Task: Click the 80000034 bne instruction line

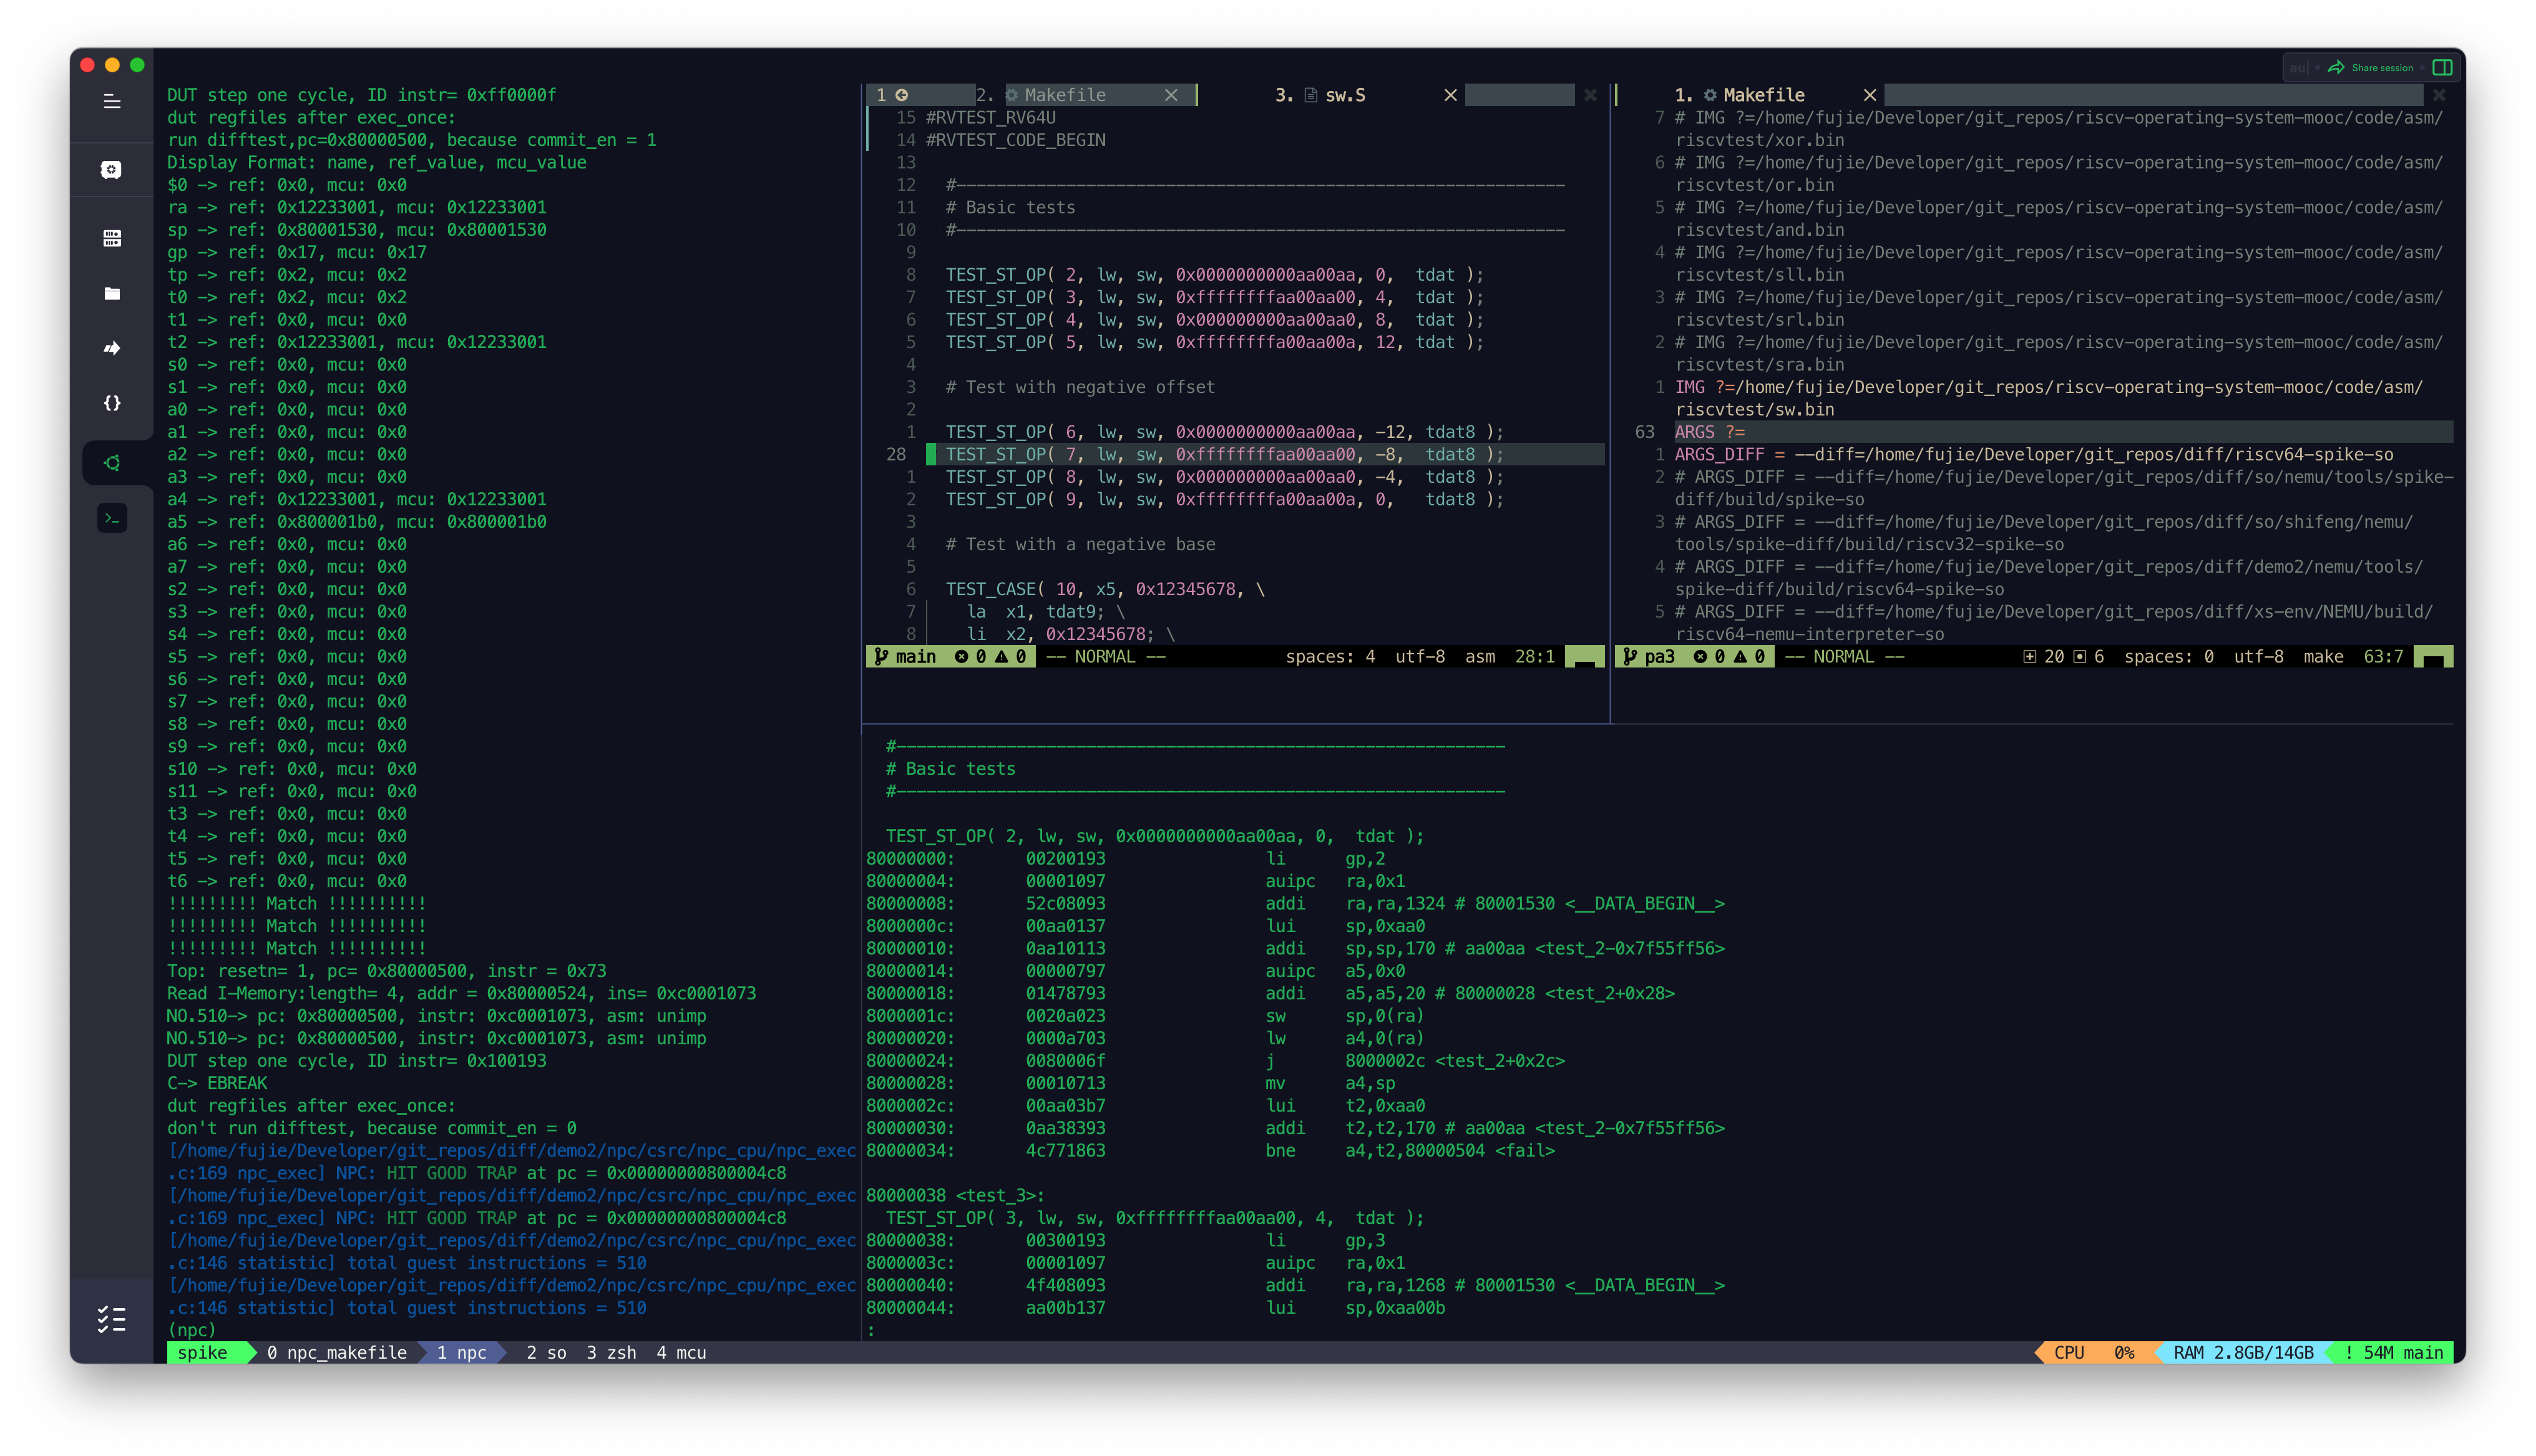Action: (x=1210, y=1150)
